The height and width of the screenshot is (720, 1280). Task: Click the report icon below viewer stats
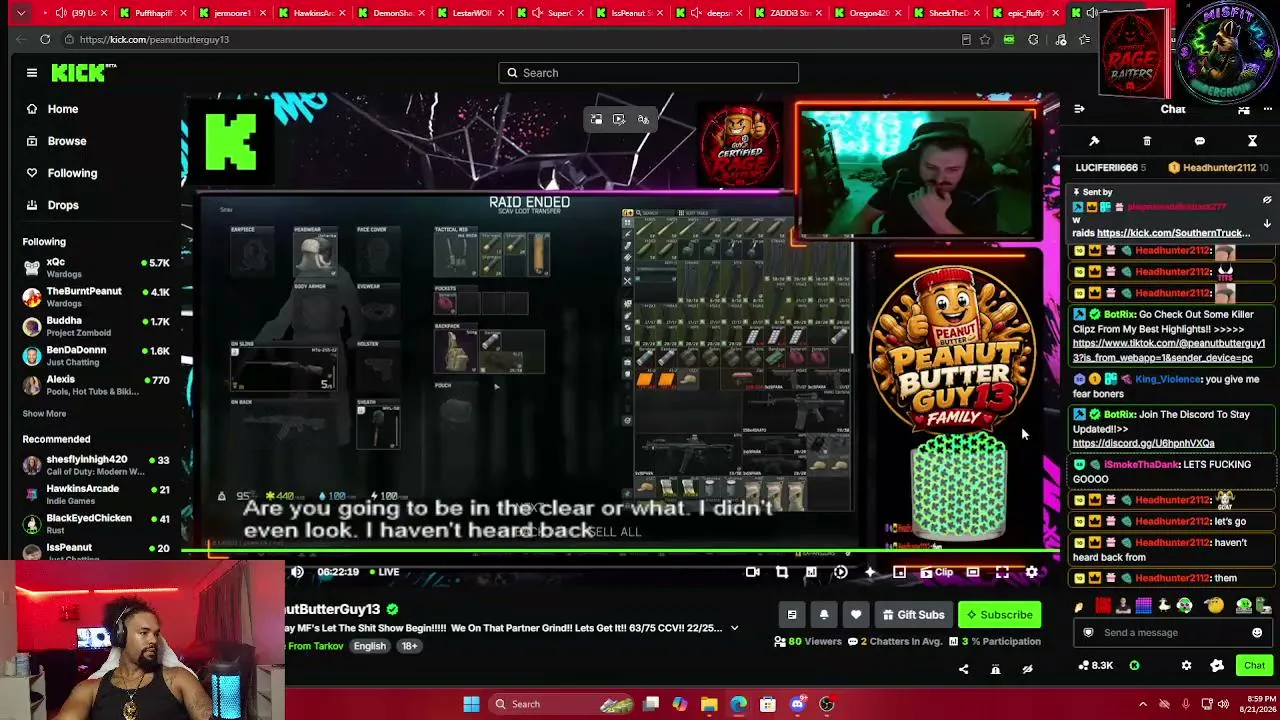(x=996, y=669)
